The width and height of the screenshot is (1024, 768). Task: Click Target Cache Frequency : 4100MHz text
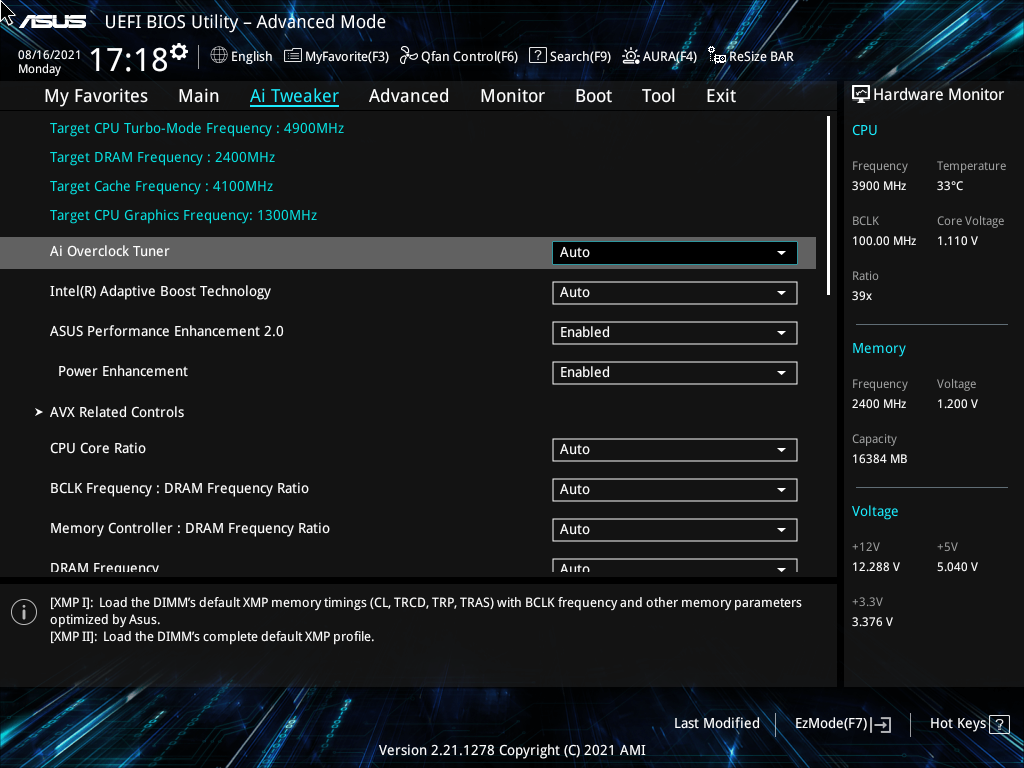(x=161, y=186)
